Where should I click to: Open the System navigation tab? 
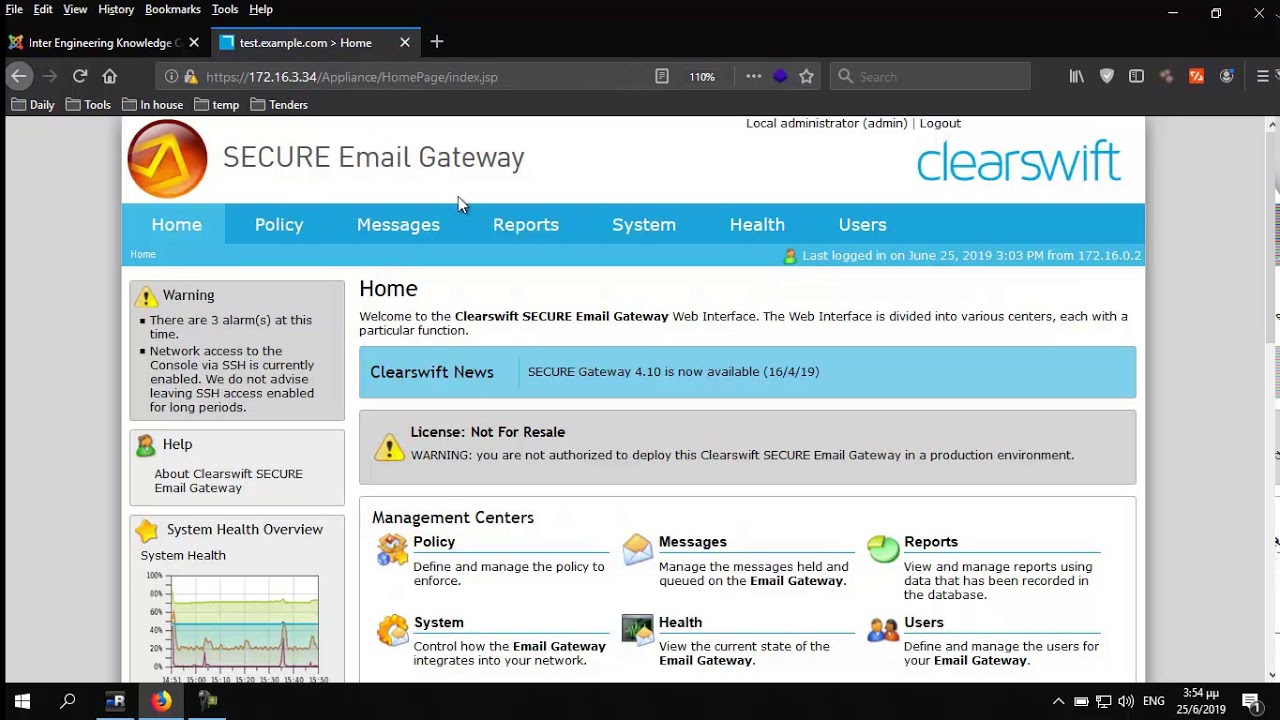pos(644,224)
